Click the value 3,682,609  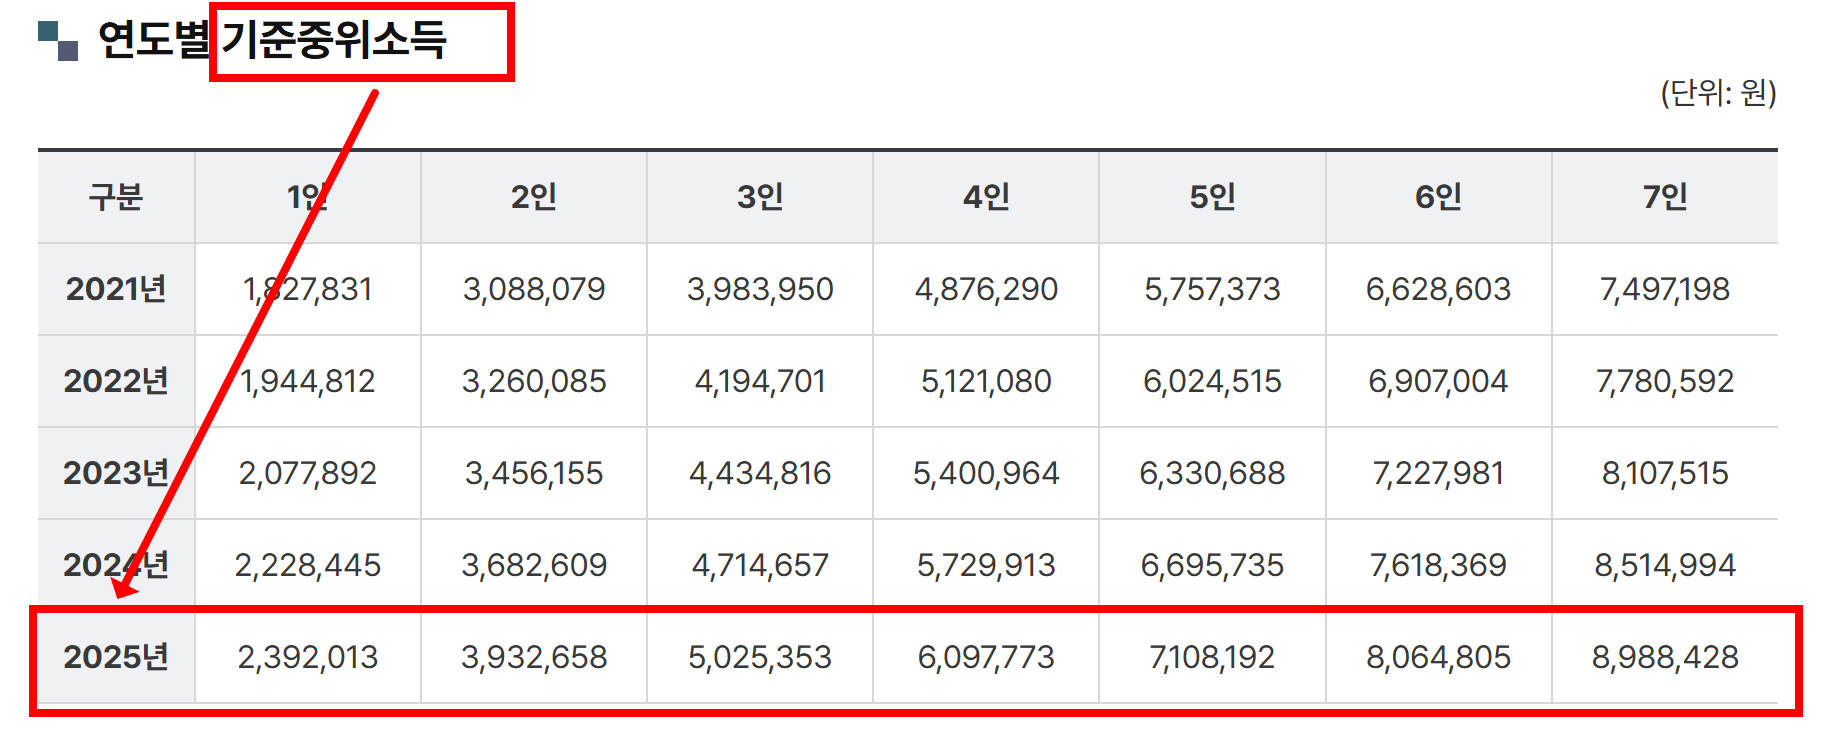tap(534, 565)
